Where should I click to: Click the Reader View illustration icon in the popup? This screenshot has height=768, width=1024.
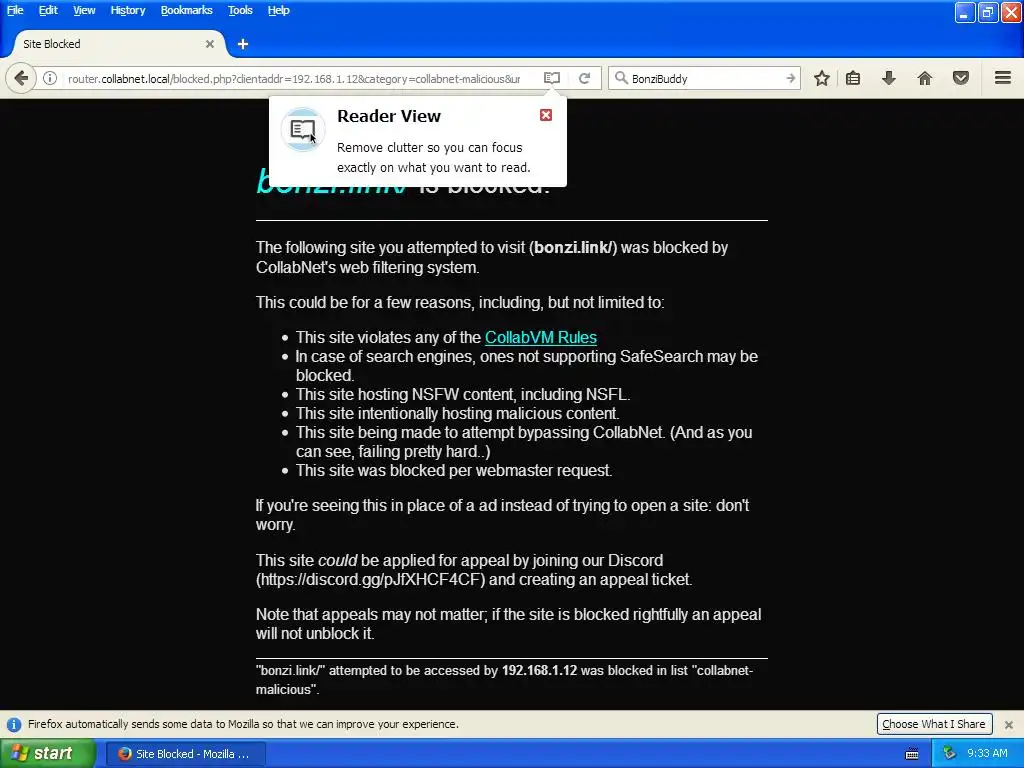[302, 129]
